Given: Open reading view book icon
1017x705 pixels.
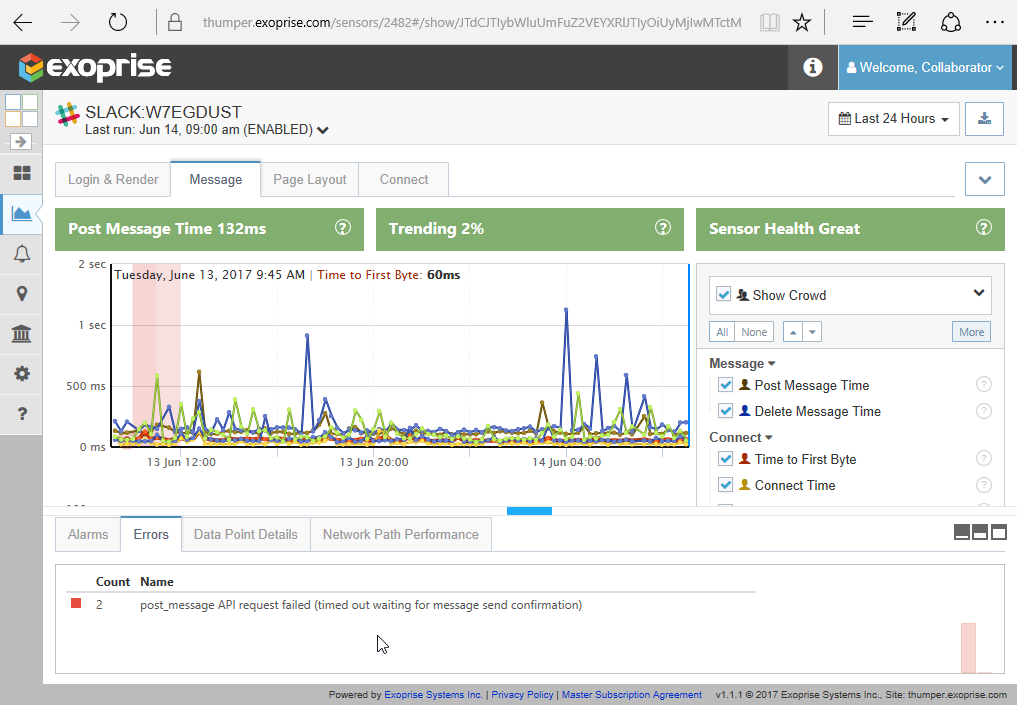Looking at the screenshot, I should coord(770,23).
